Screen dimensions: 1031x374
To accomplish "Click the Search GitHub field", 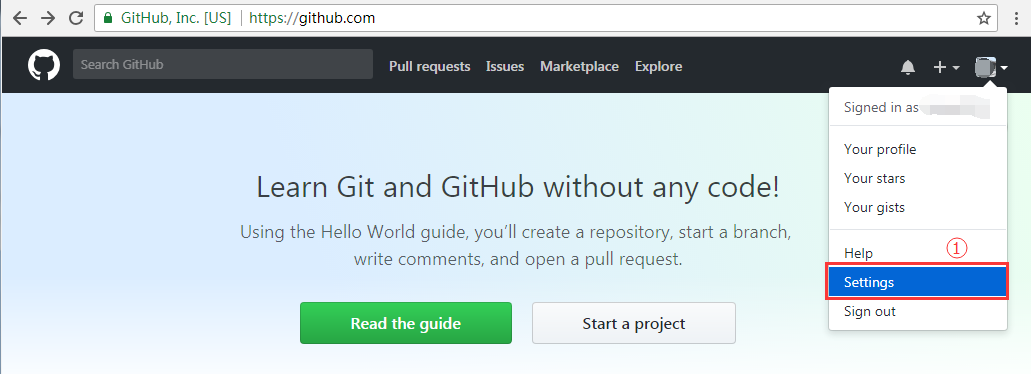I will [x=223, y=64].
